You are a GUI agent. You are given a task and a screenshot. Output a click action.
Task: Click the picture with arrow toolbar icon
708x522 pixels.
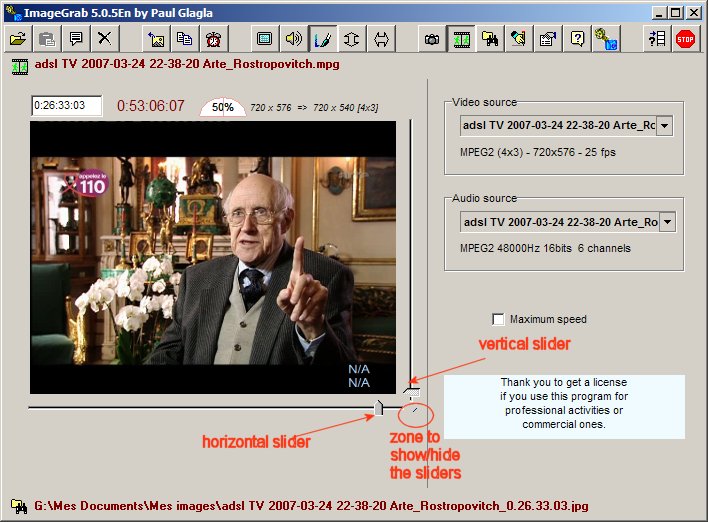click(x=156, y=39)
